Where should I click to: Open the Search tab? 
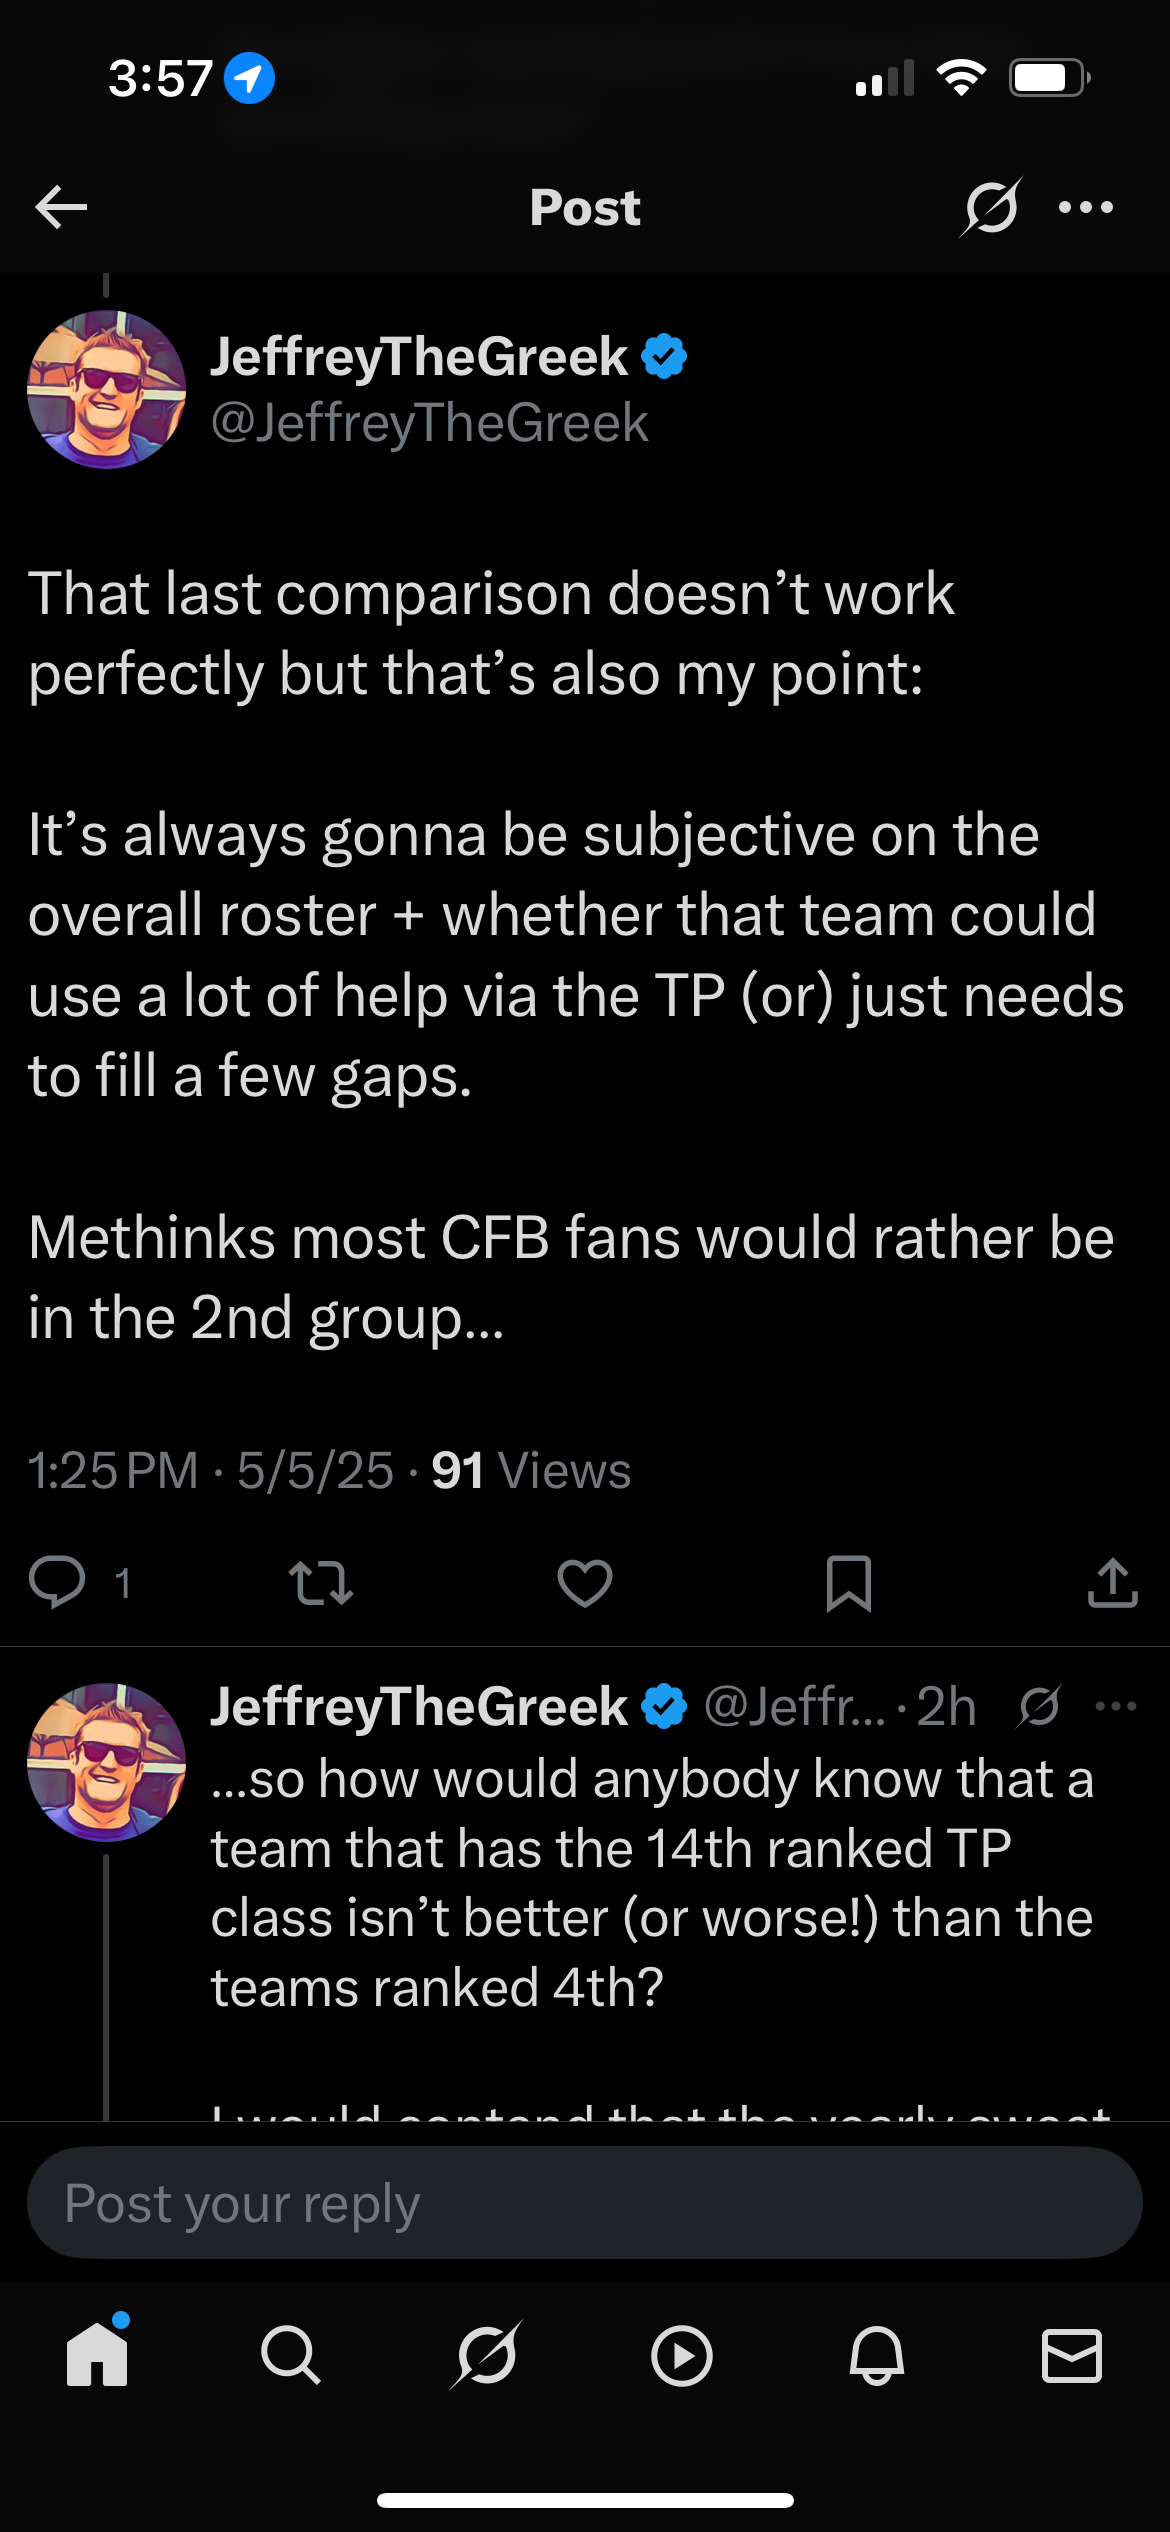[x=291, y=2355]
